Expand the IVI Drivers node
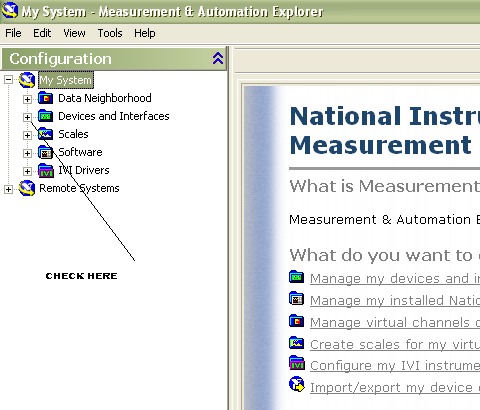This screenshot has height=410, width=480. point(27,171)
